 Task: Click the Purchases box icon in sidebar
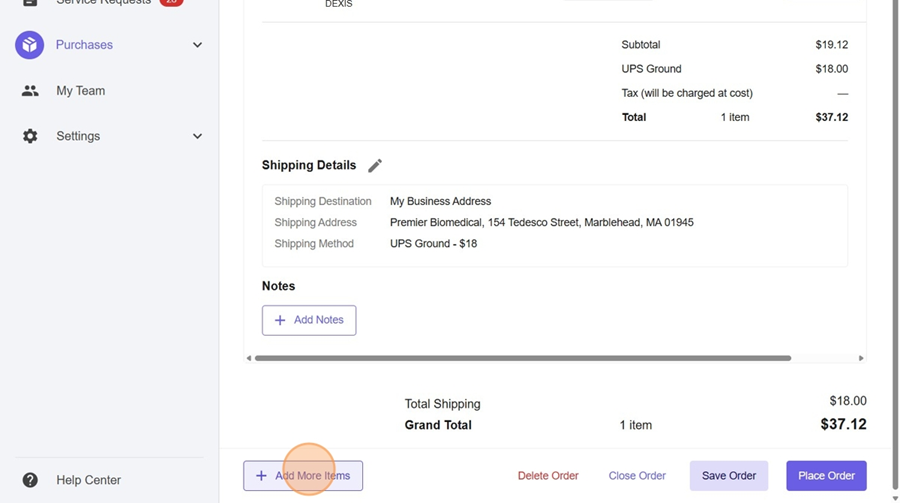(x=30, y=45)
